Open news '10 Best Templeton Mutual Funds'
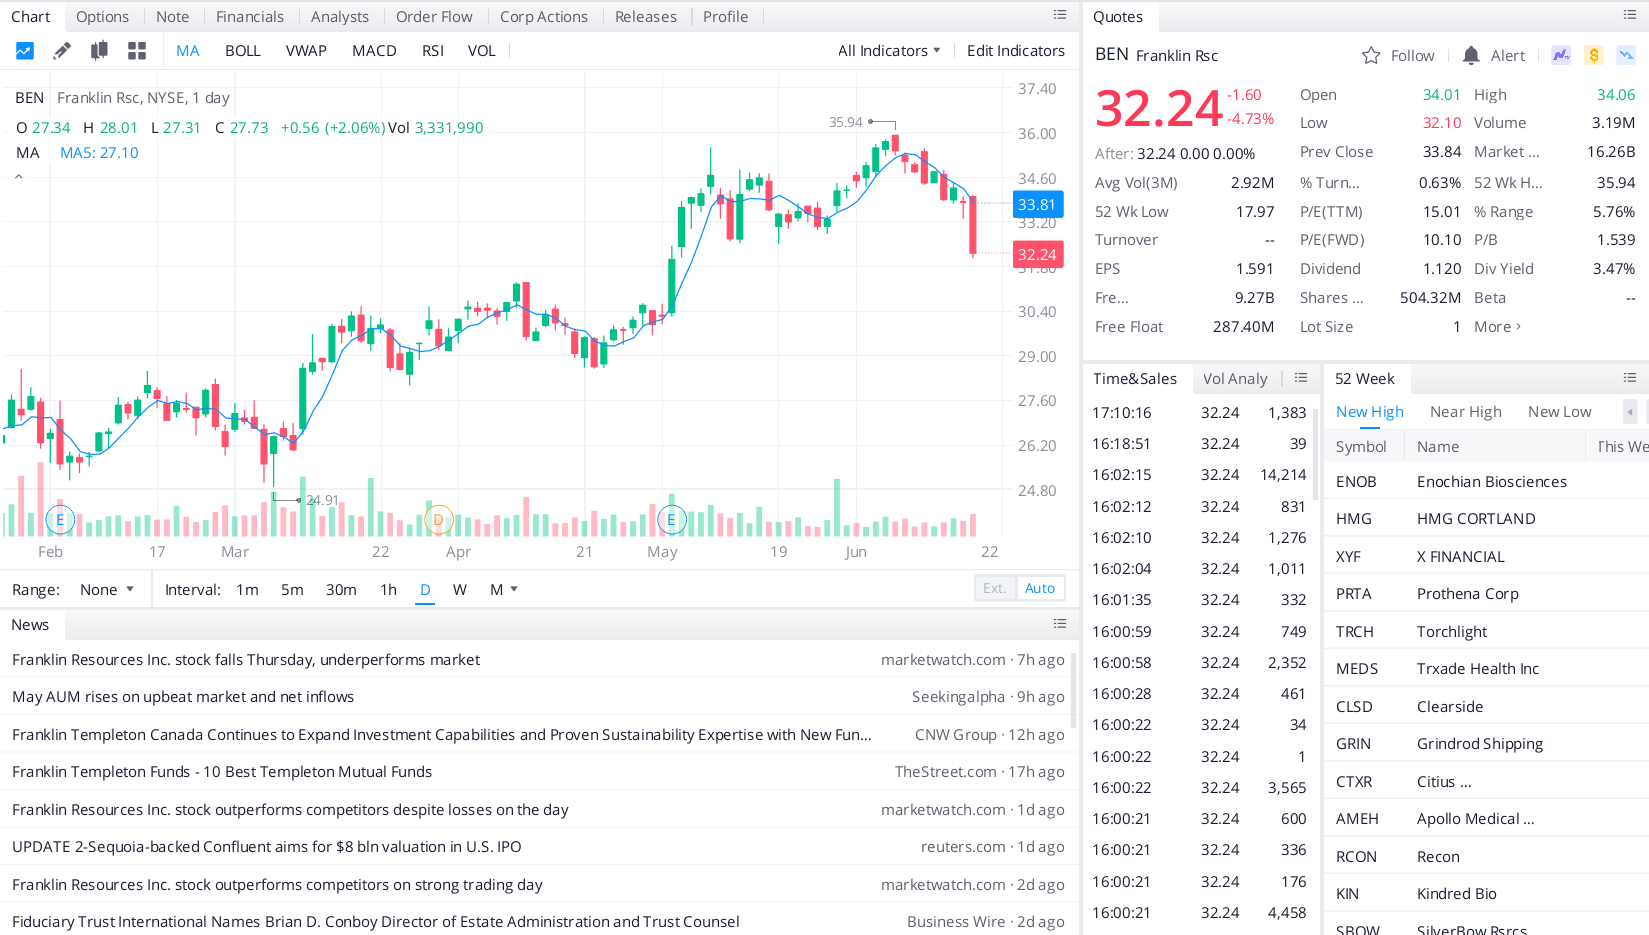Viewport: 1649px width, 935px height. pos(538,772)
